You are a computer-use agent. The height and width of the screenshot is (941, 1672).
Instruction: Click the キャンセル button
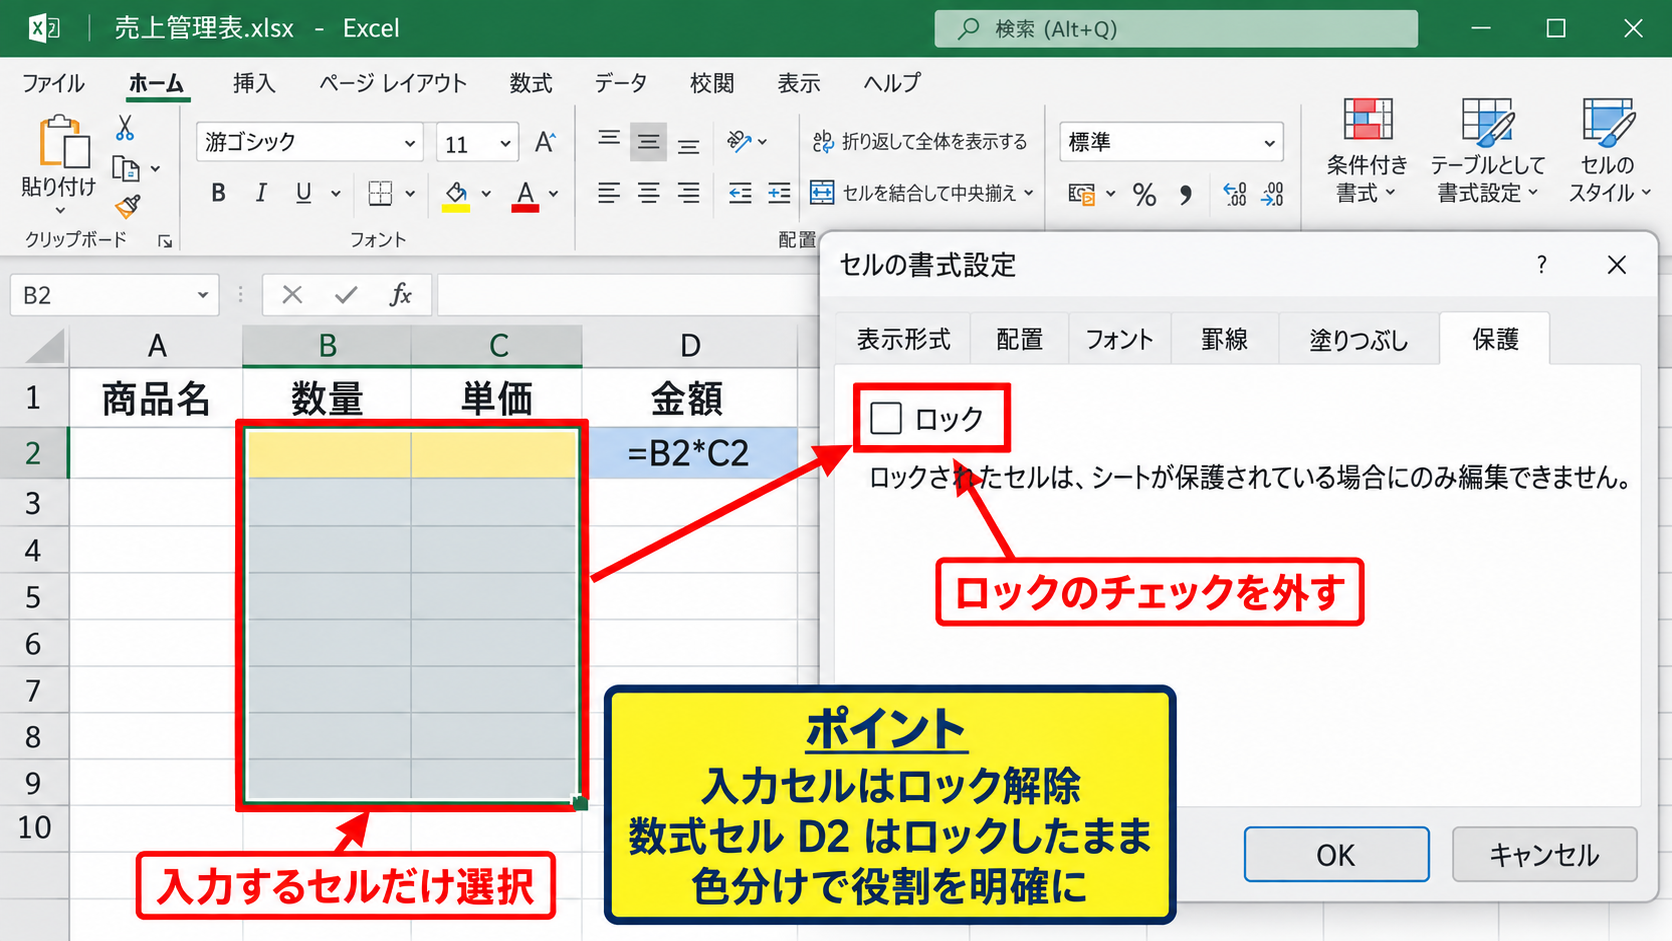click(1544, 855)
